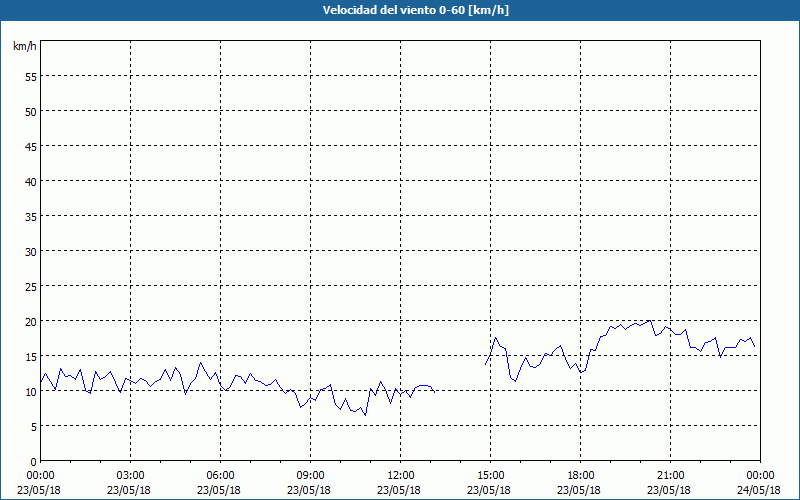Click the "23/05/18" date under 15:00
This screenshot has height=500, width=800.
[x=489, y=490]
